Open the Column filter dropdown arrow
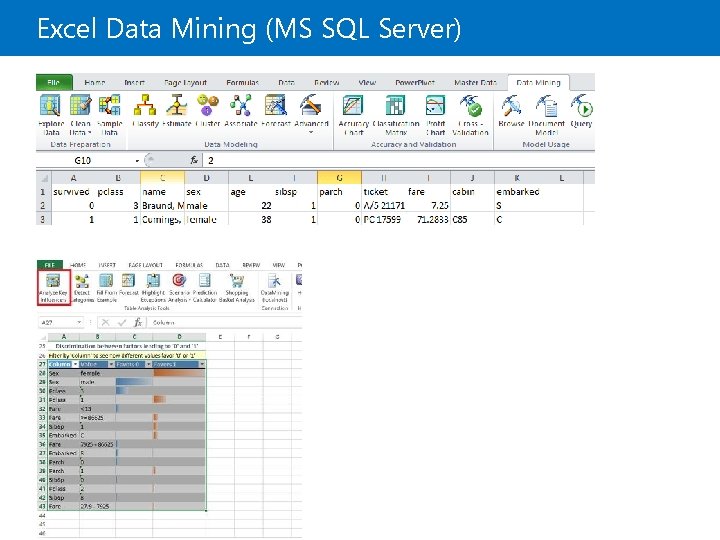Image resolution: width=720 pixels, height=540 pixels. coord(75,364)
